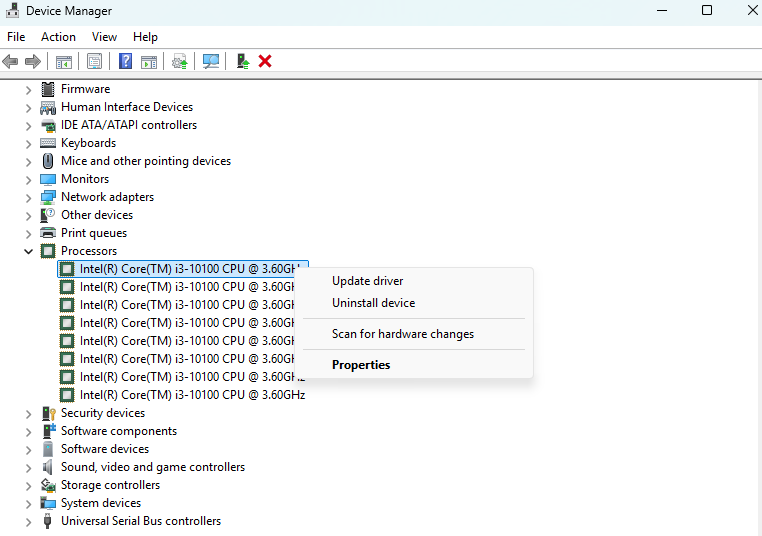Choose Update driver in context menu
Viewport: 762px width, 536px height.
[x=367, y=281]
